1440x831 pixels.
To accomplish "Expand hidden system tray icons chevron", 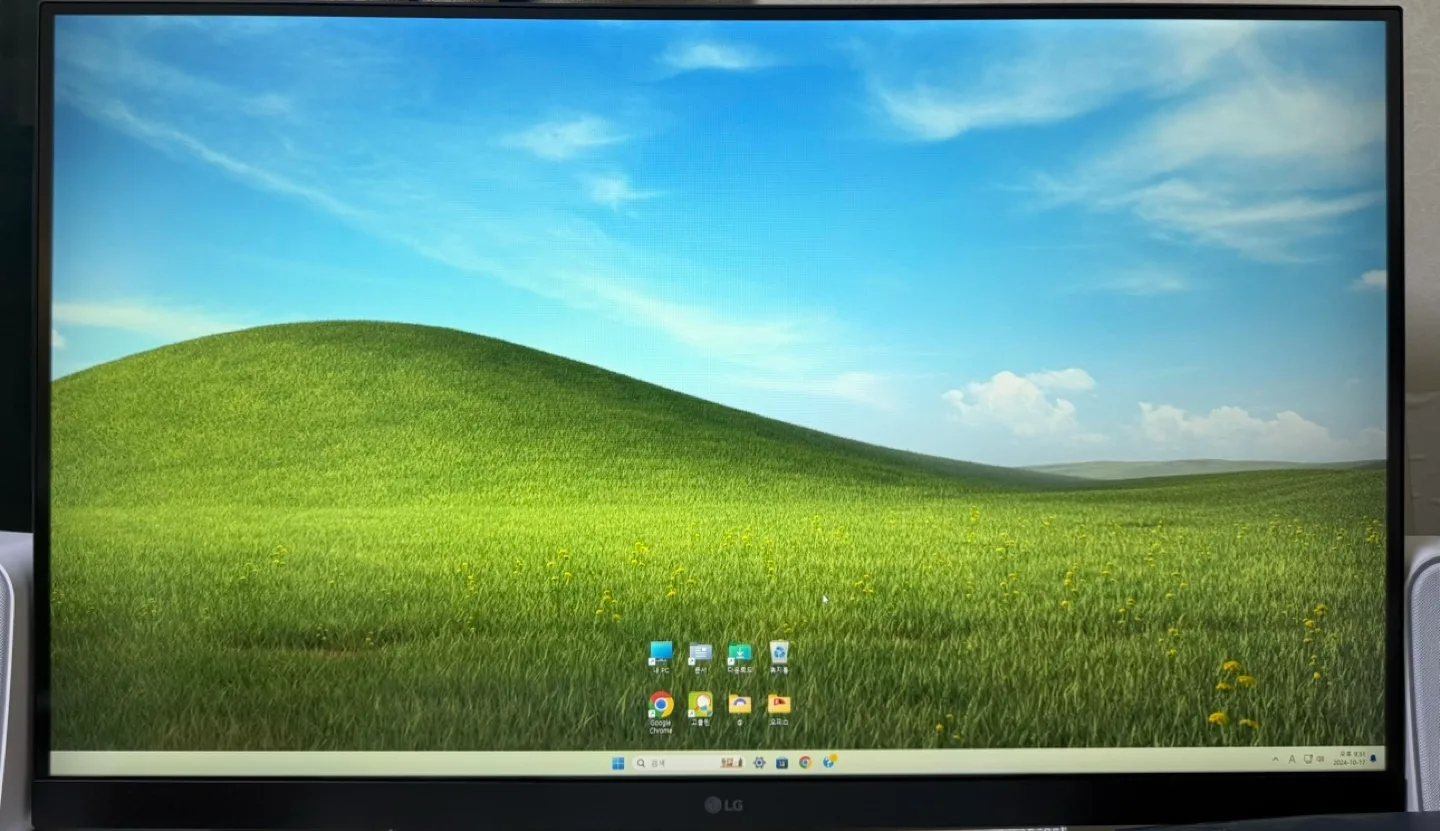I will point(1275,759).
